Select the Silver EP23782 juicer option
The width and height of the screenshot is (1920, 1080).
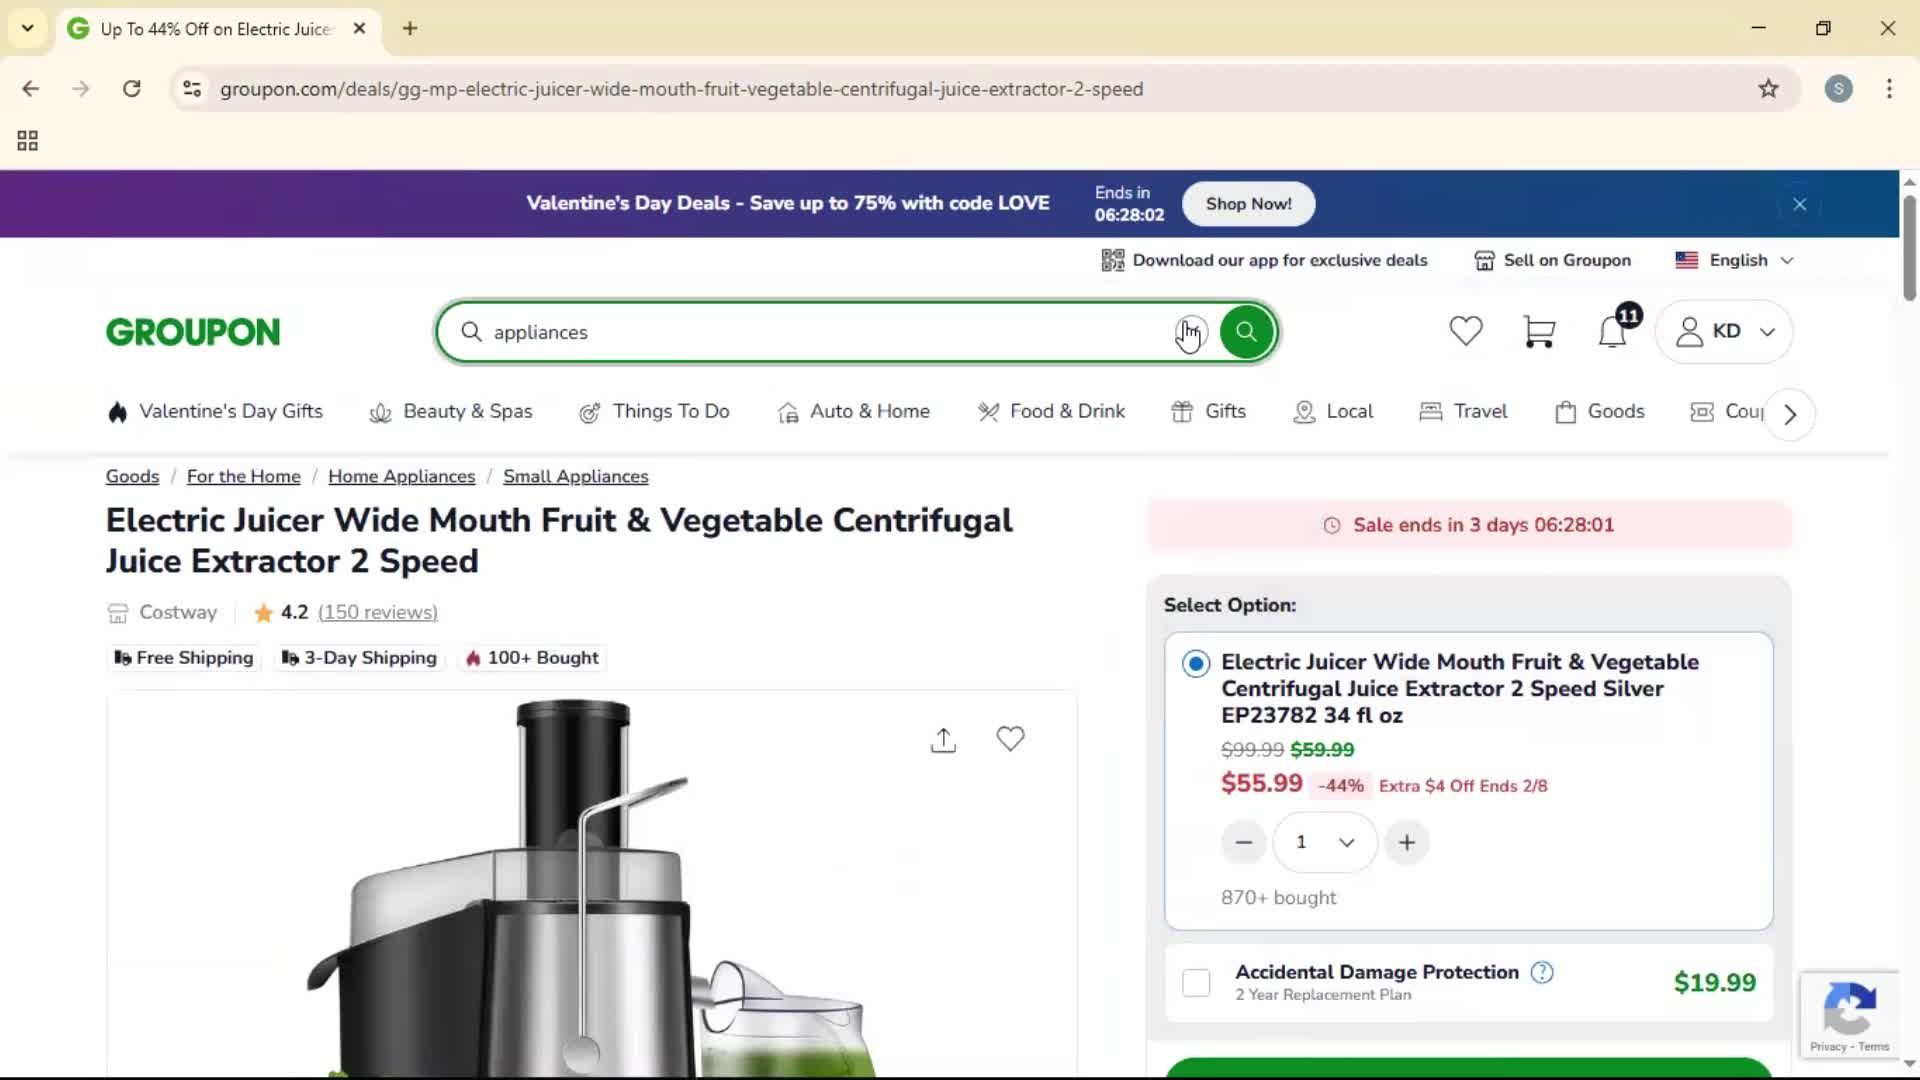(1194, 663)
